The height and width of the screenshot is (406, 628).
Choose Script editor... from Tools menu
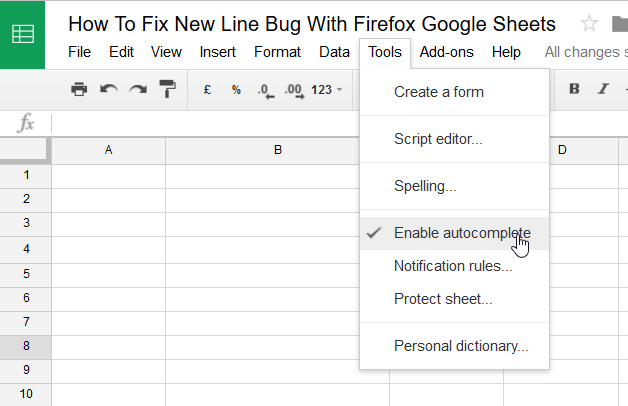tap(454, 139)
